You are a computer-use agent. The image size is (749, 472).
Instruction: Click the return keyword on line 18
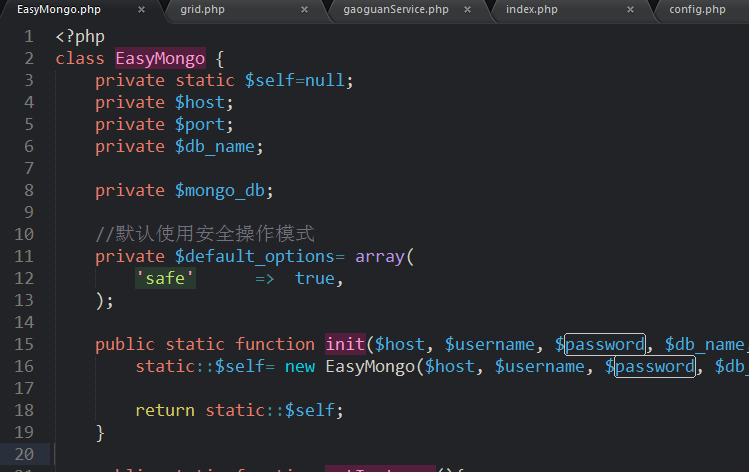(165, 410)
